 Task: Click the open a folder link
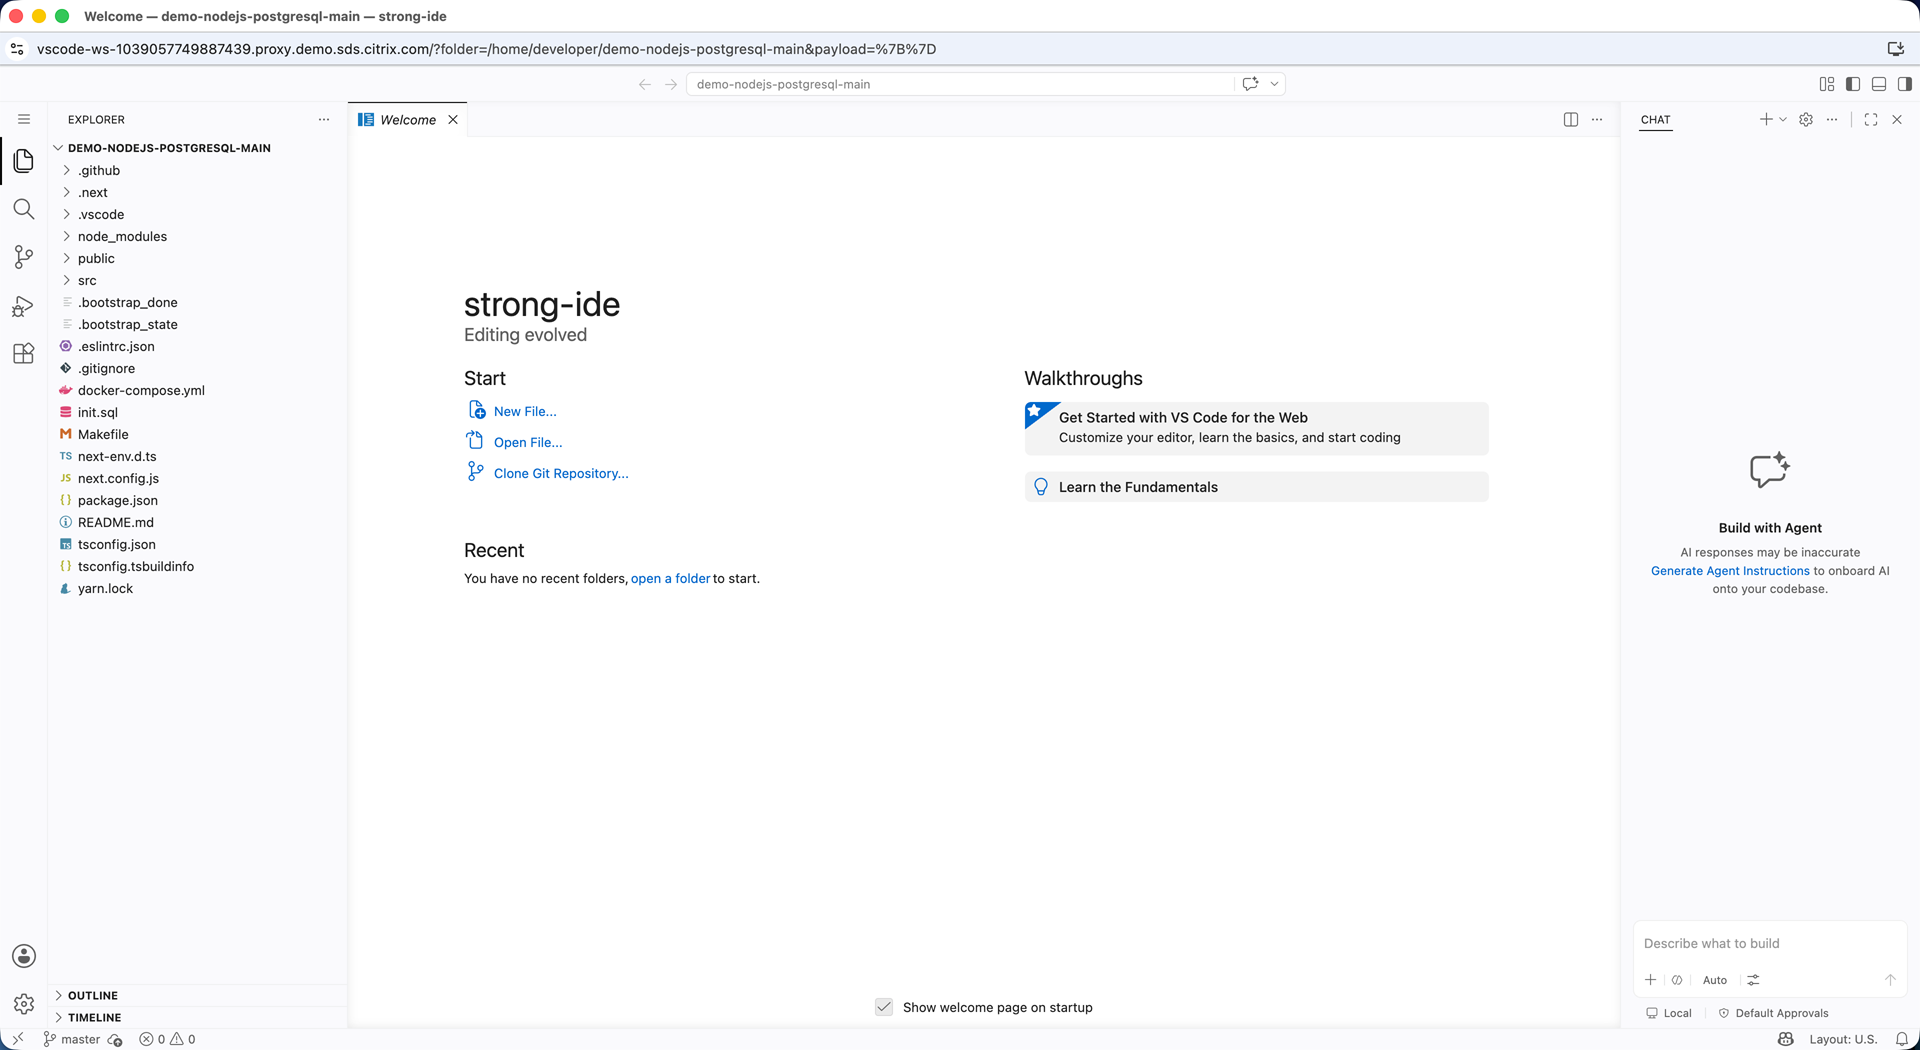tap(670, 578)
